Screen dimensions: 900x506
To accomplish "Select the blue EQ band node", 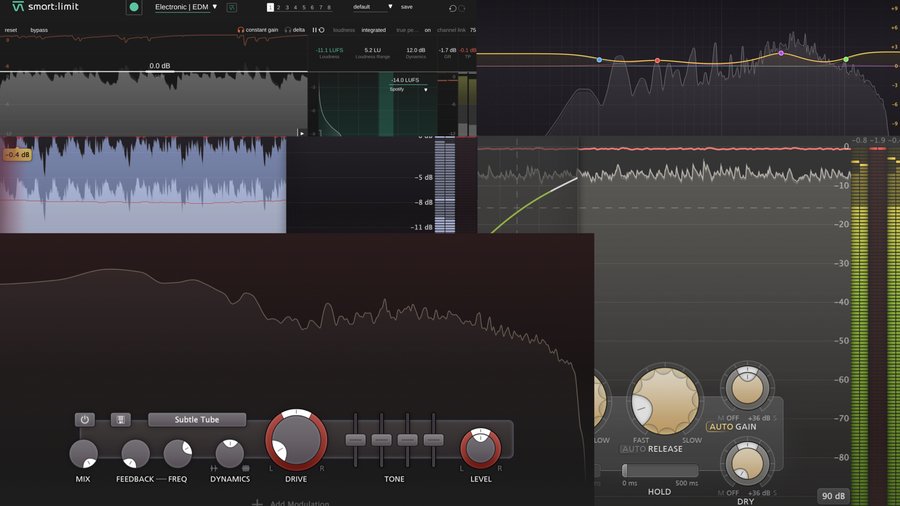I will 599,60.
